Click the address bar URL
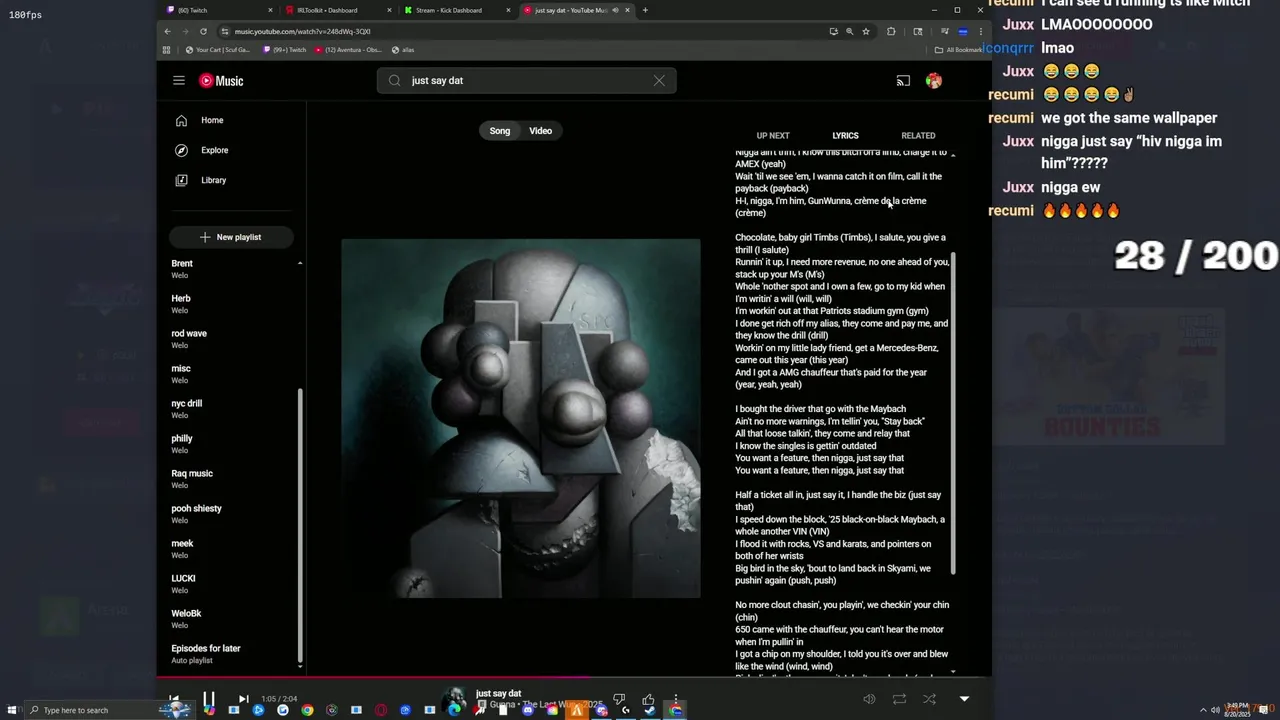Viewport: 1280px width, 720px height. [302, 31]
